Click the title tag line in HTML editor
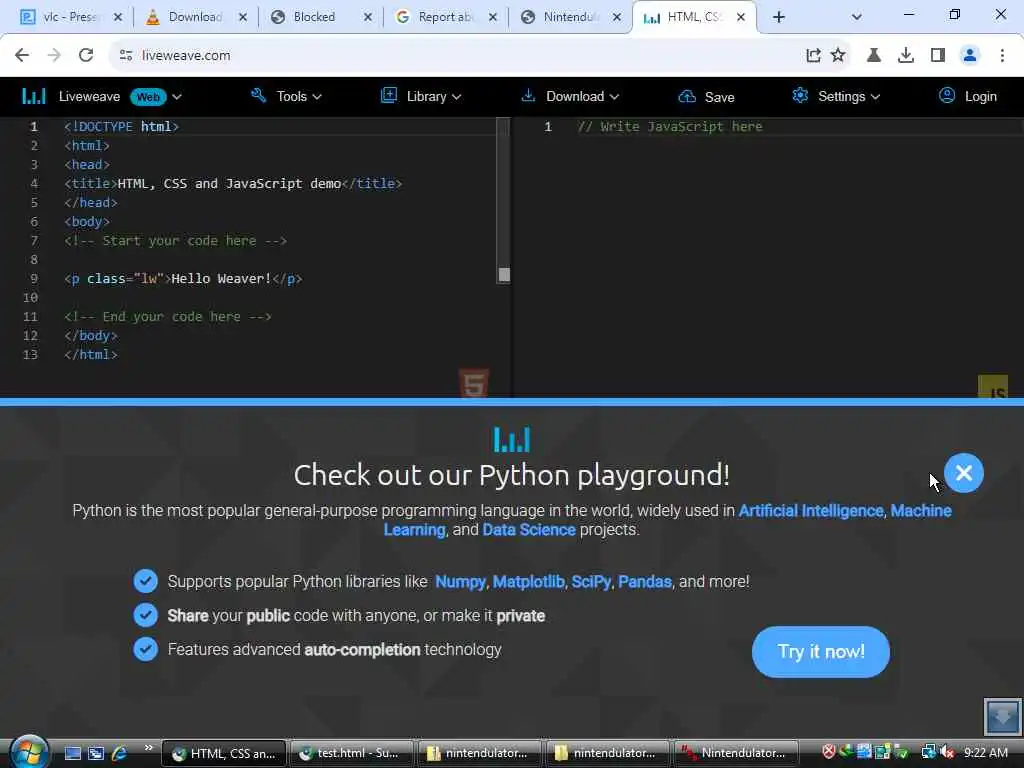The width and height of the screenshot is (1024, 768). (233, 184)
